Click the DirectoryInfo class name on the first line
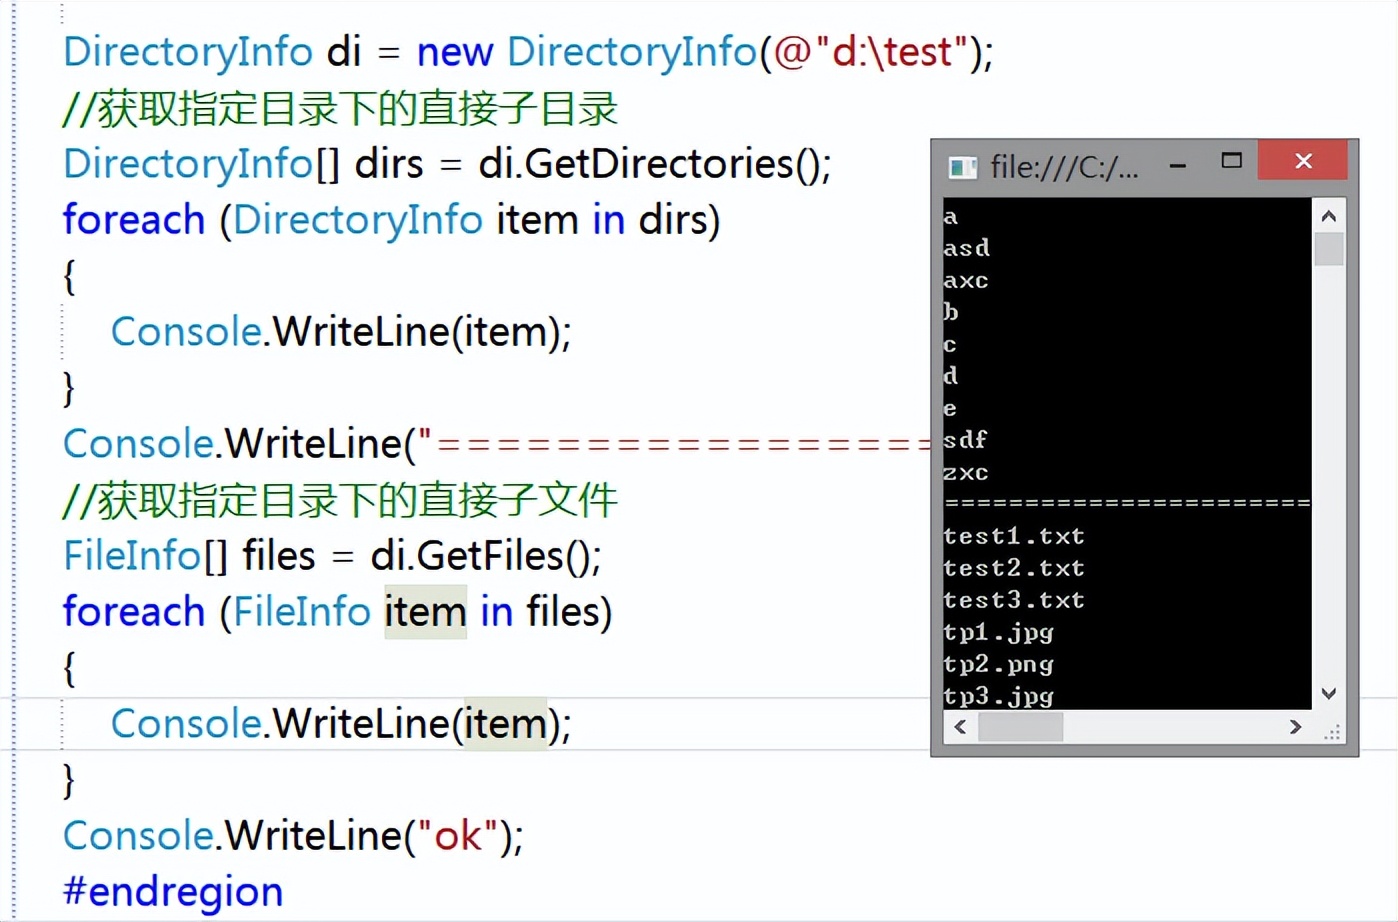 (x=187, y=51)
